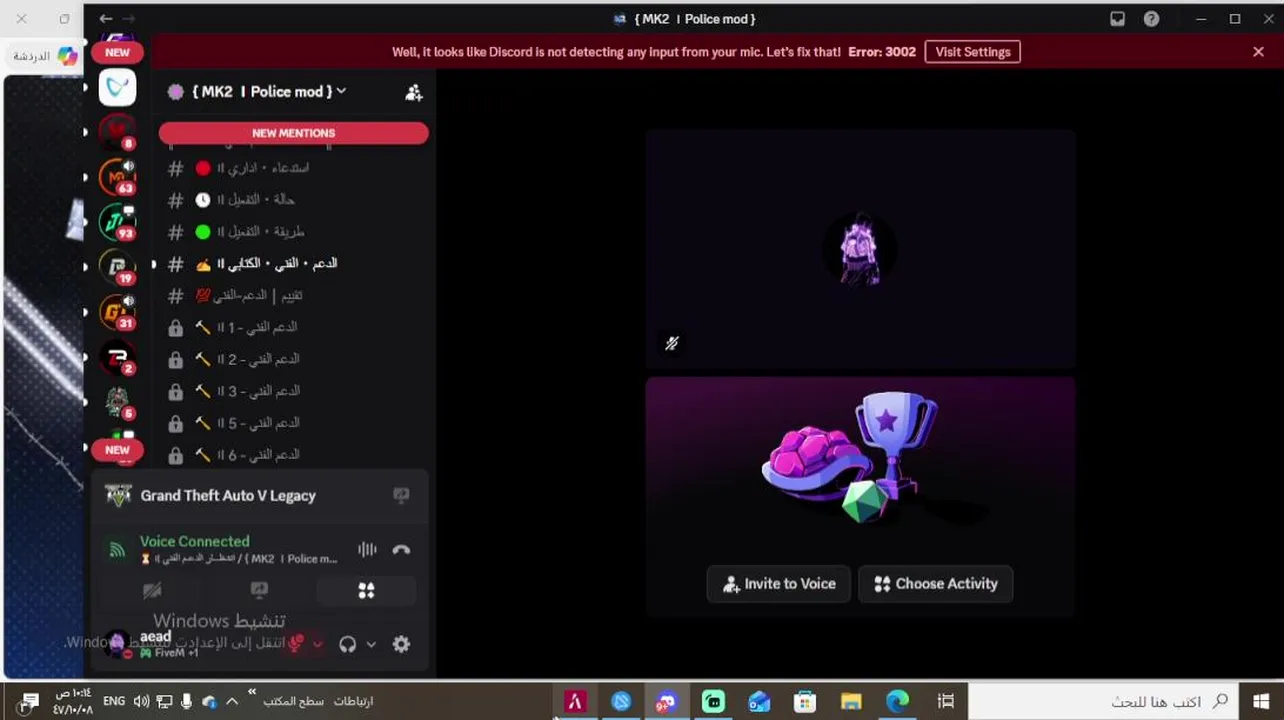1284x720 pixels.
Task: Stream Grand Theft Auto V with screen icon
Action: pyautogui.click(x=401, y=495)
